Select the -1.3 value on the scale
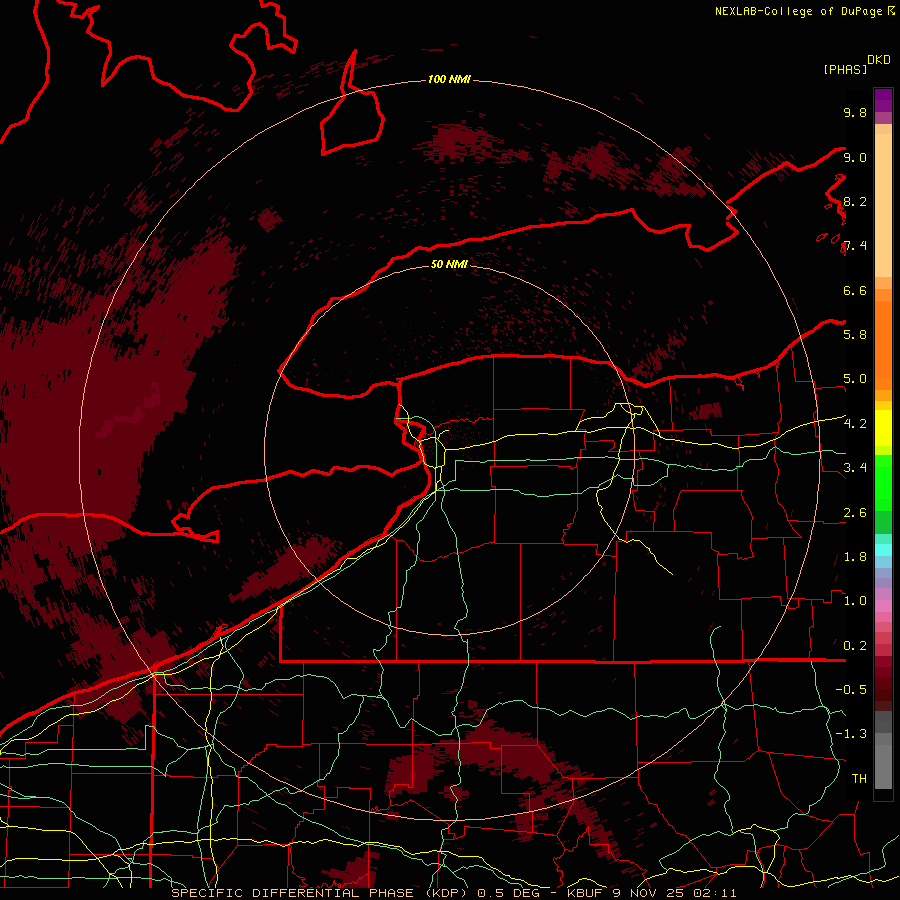This screenshot has height=900, width=900. [x=851, y=734]
